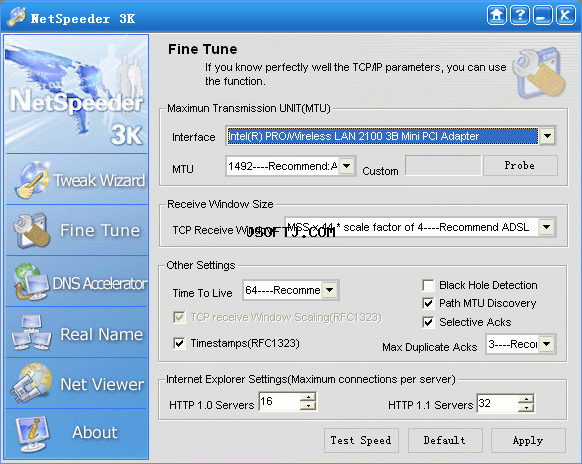Click the Tweak Wizard globe icon
Viewport: 582px width, 464px height.
click(33, 179)
